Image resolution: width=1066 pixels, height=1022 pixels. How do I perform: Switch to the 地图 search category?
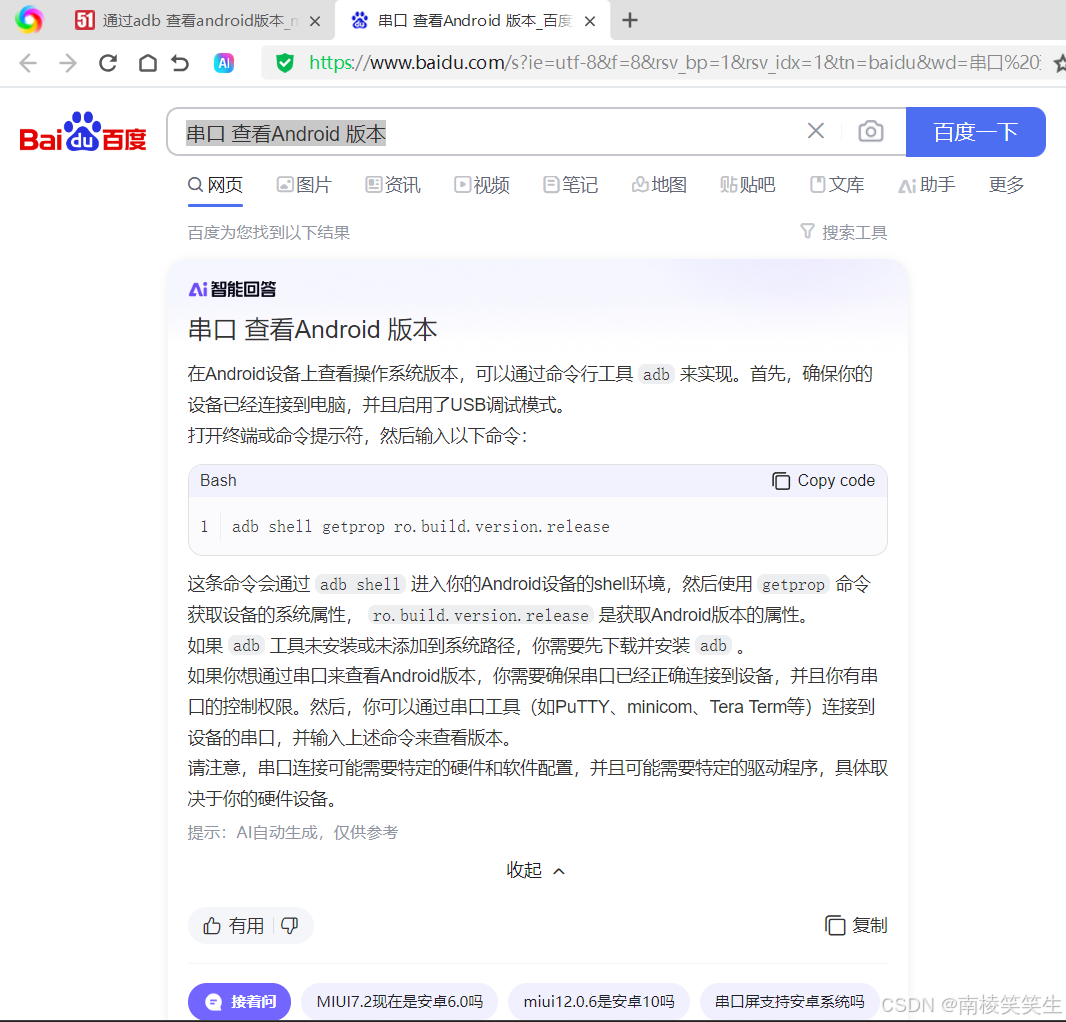click(659, 185)
